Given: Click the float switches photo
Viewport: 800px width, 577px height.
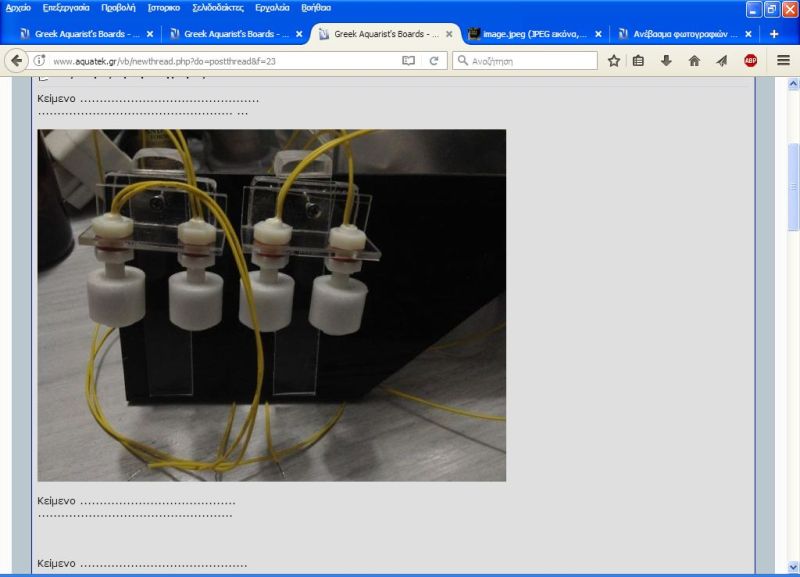Looking at the screenshot, I should tap(271, 305).
